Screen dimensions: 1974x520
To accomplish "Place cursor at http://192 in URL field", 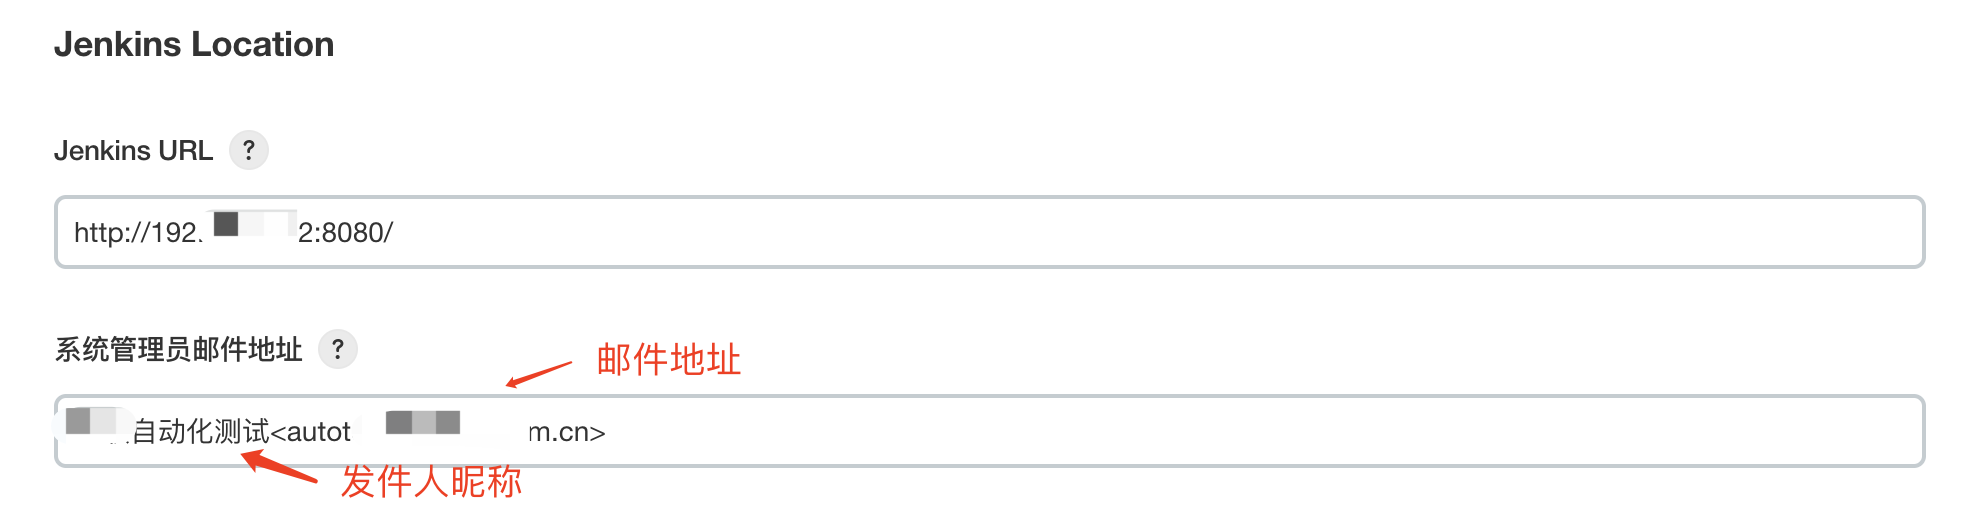I will click(135, 232).
